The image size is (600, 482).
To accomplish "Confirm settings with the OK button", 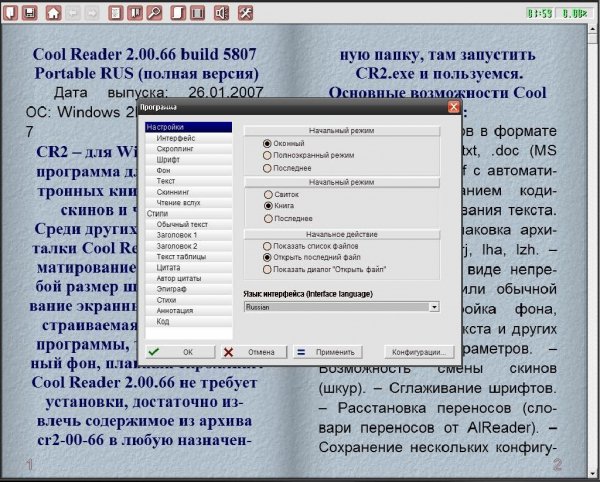I will coord(180,352).
